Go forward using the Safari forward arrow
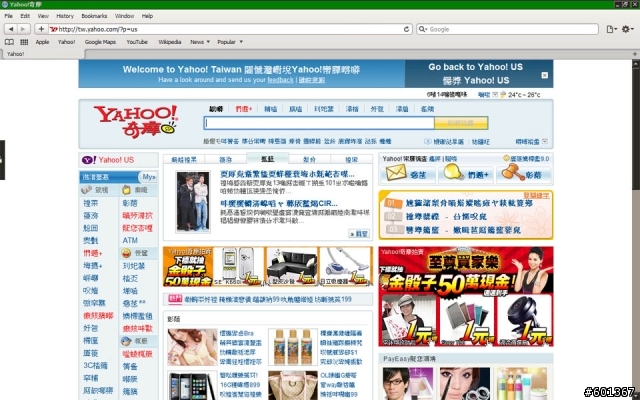The height and width of the screenshot is (400, 640). point(23,29)
